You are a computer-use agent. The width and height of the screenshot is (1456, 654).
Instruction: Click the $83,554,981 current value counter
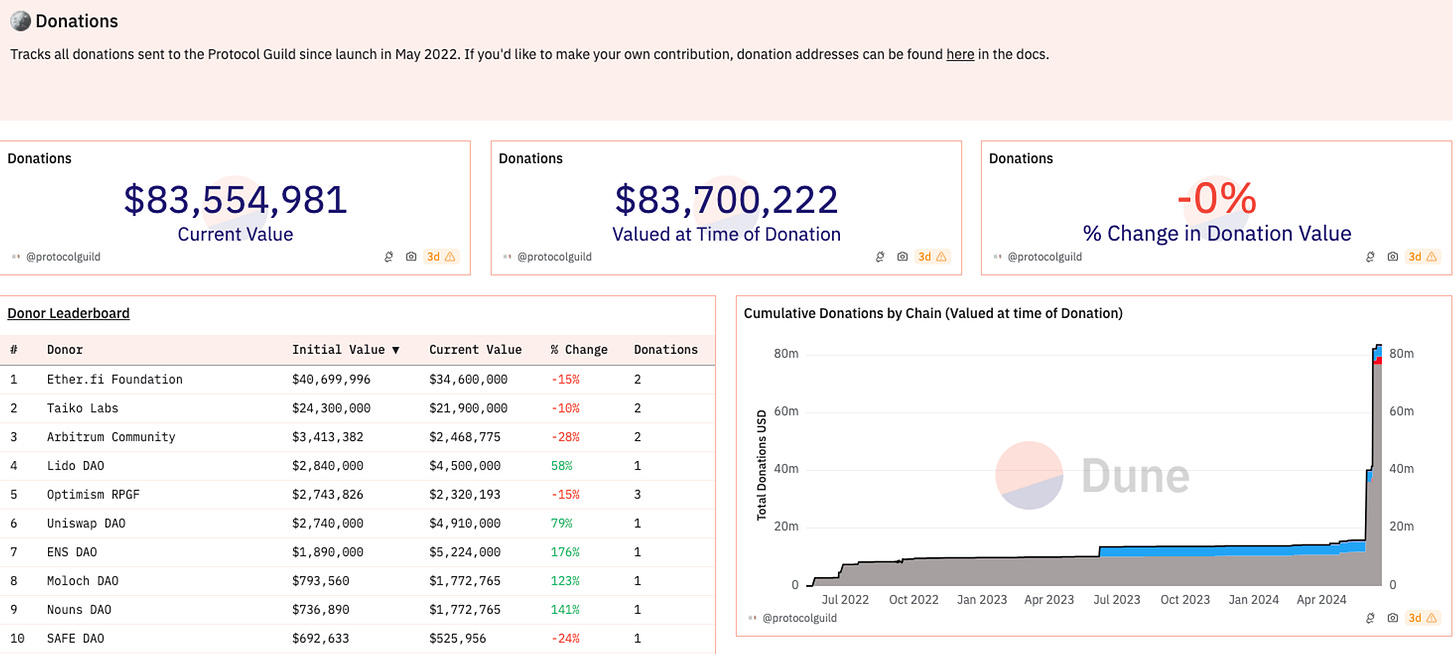tap(235, 200)
